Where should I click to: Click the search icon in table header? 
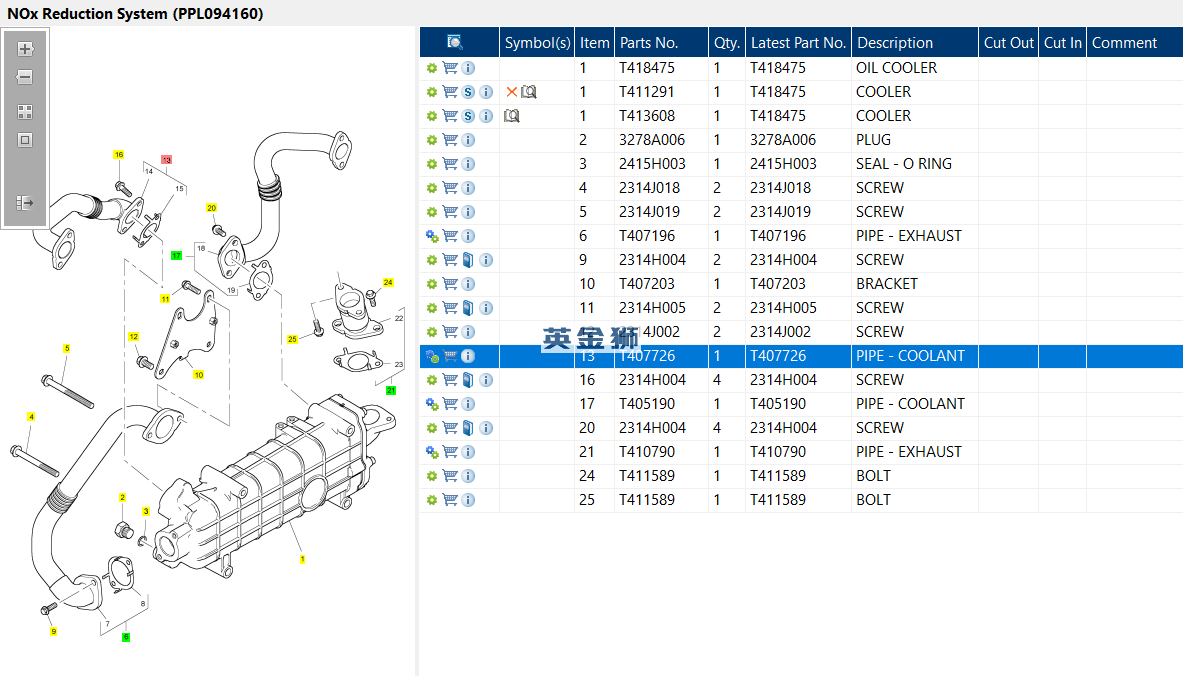[x=454, y=42]
